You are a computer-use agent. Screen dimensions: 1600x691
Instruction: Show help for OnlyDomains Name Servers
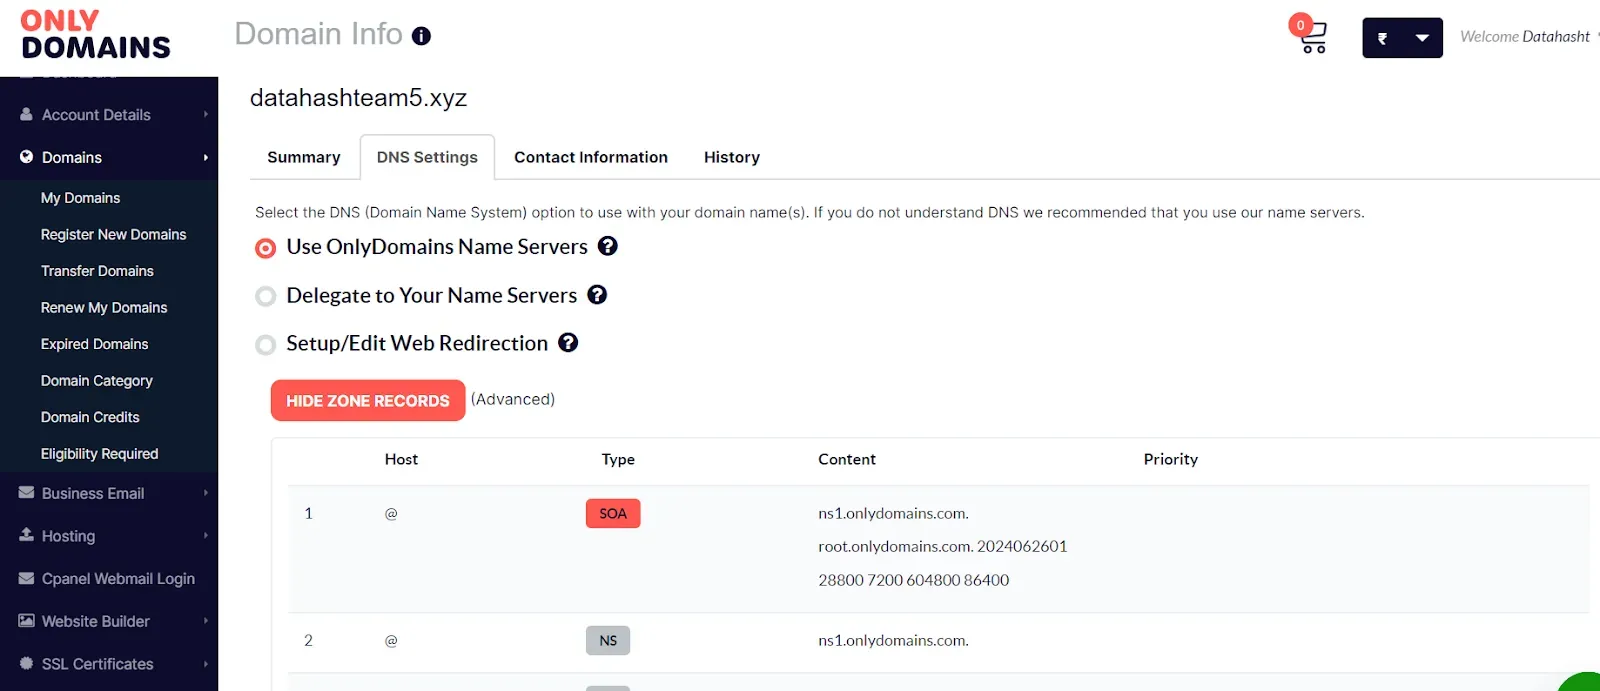(x=607, y=246)
